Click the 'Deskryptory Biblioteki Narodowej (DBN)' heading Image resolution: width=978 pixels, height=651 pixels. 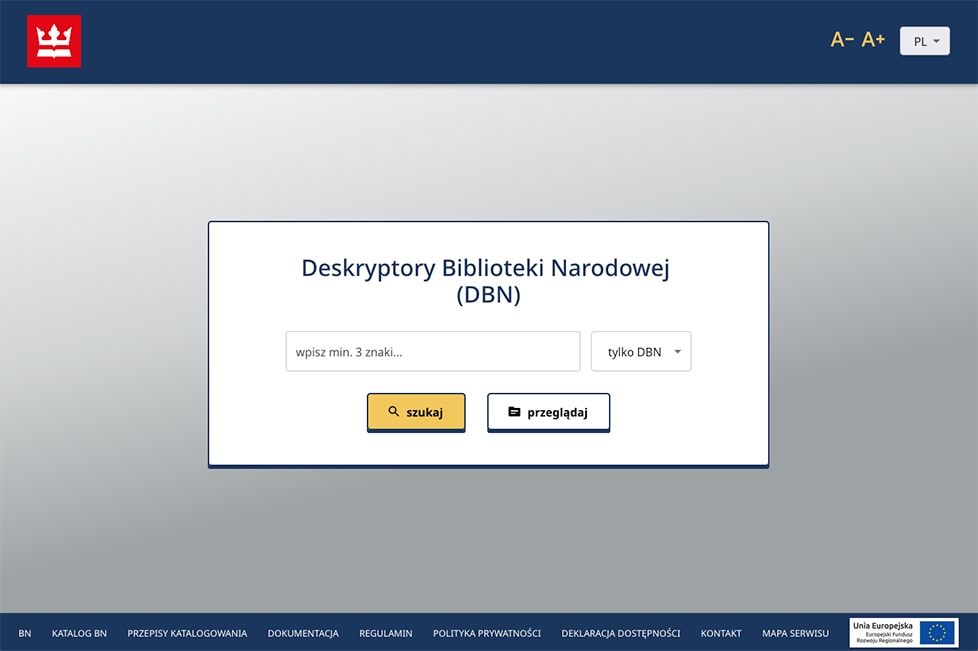click(x=486, y=281)
